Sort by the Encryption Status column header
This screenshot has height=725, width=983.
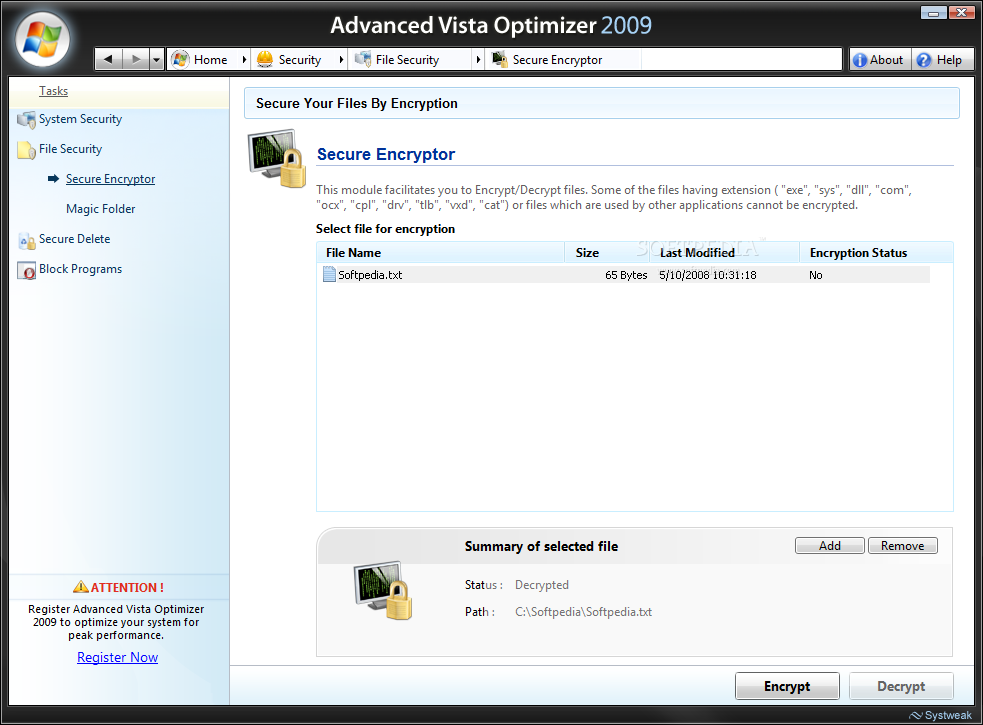pos(876,253)
